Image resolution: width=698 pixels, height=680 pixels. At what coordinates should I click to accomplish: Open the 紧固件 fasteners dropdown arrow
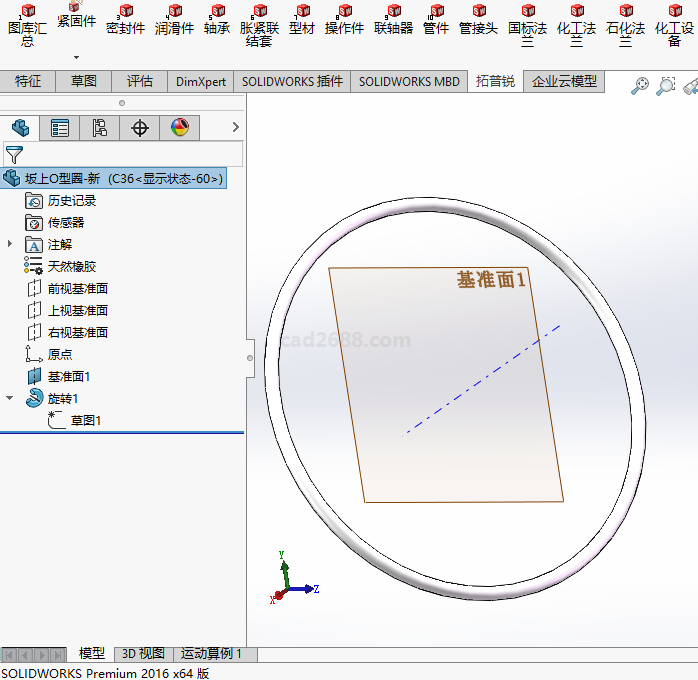click(x=76, y=59)
